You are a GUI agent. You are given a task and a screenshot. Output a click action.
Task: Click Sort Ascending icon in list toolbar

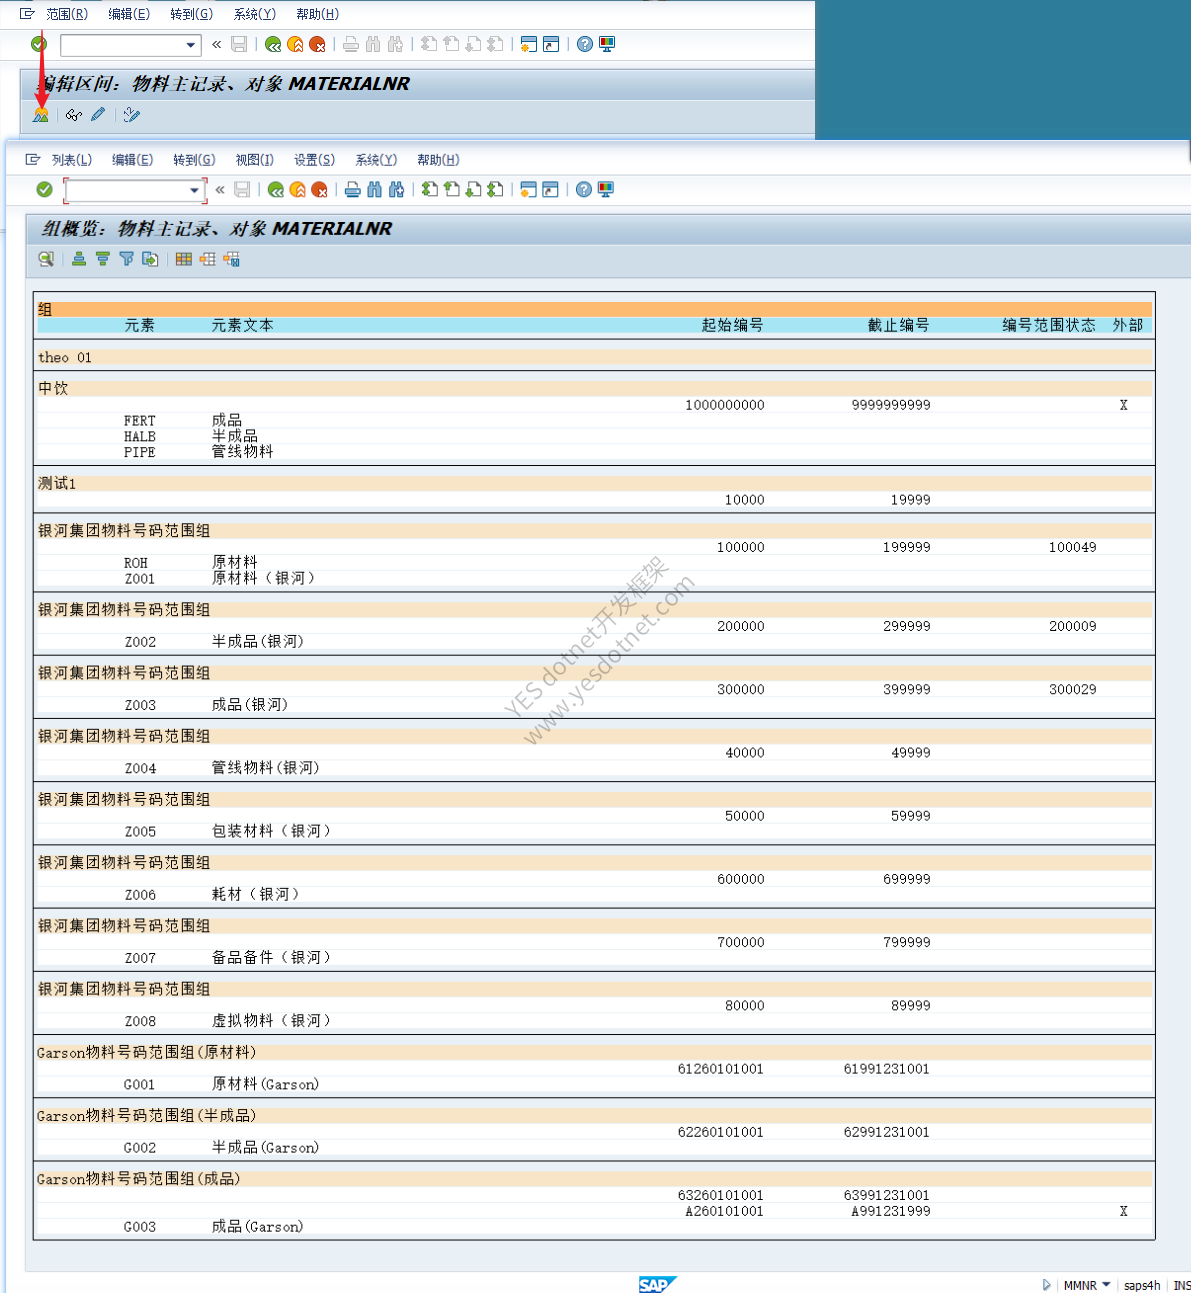point(79,259)
